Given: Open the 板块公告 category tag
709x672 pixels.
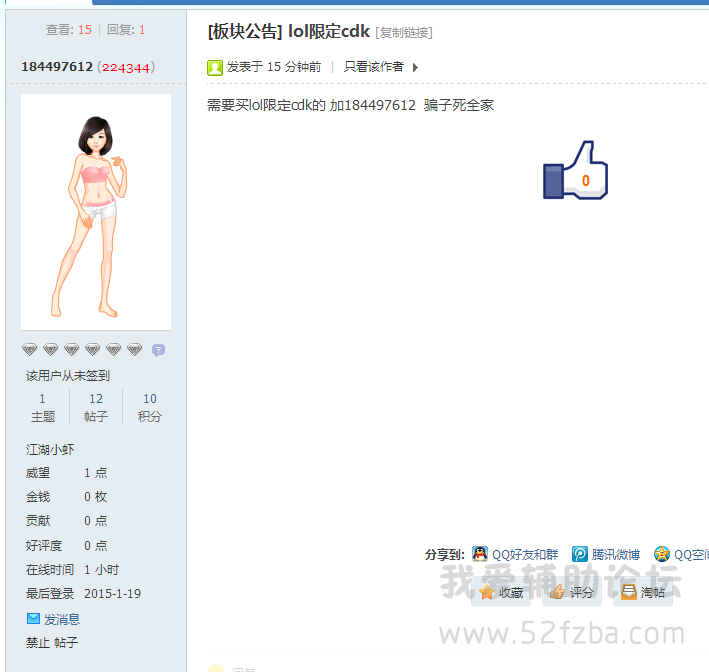Looking at the screenshot, I should pyautogui.click(x=244, y=32).
